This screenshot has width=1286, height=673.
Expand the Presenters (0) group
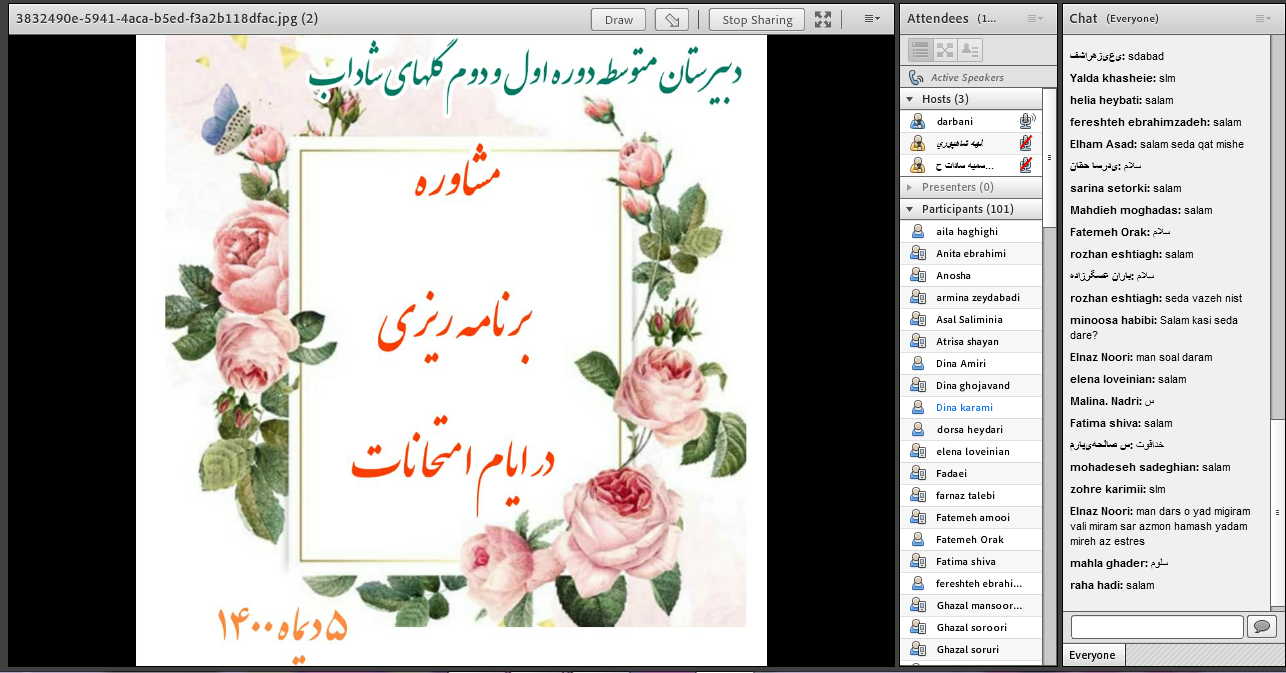point(910,187)
